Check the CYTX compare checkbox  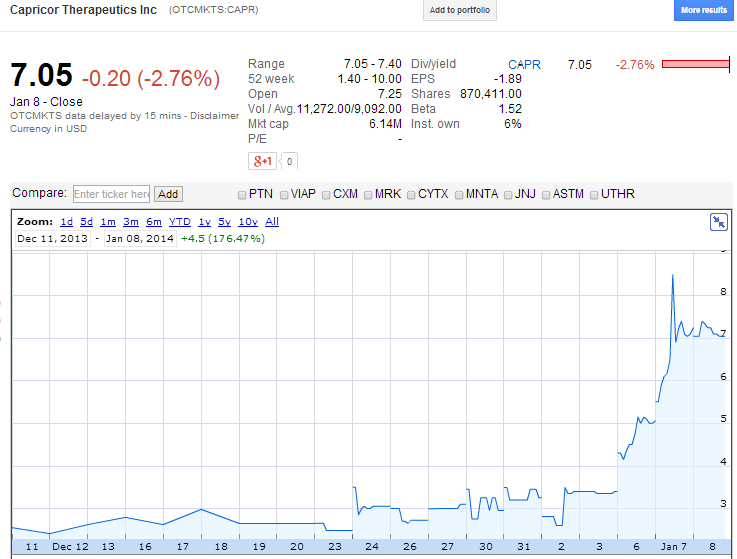(x=411, y=195)
